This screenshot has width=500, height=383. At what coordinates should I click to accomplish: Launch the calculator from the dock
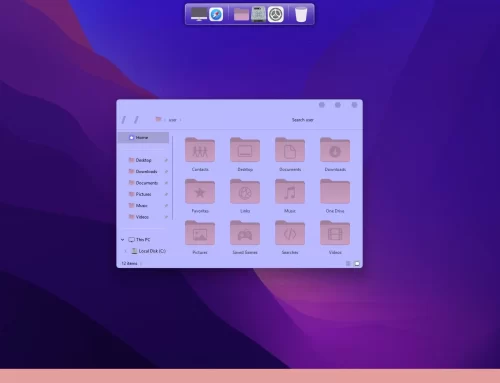pyautogui.click(x=258, y=14)
